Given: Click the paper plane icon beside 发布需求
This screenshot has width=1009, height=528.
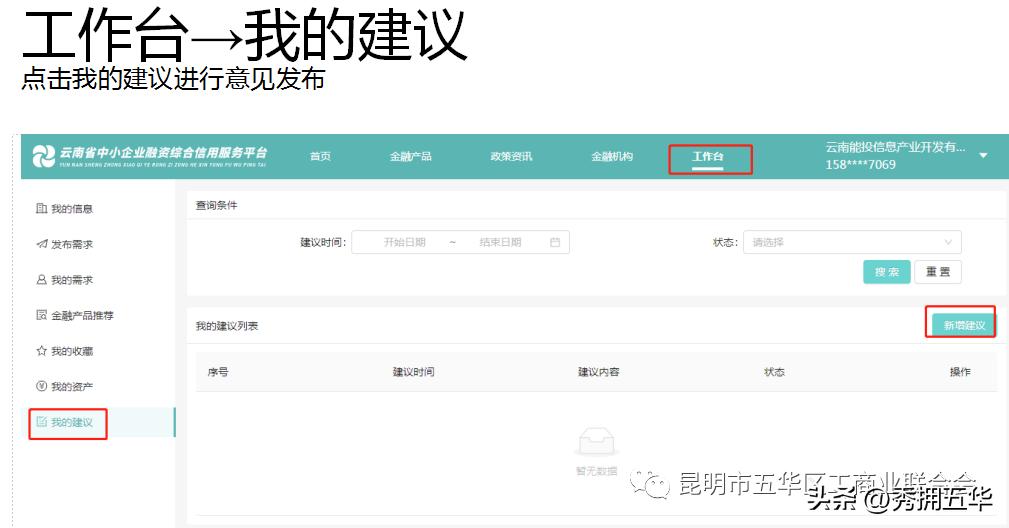Looking at the screenshot, I should tap(41, 244).
